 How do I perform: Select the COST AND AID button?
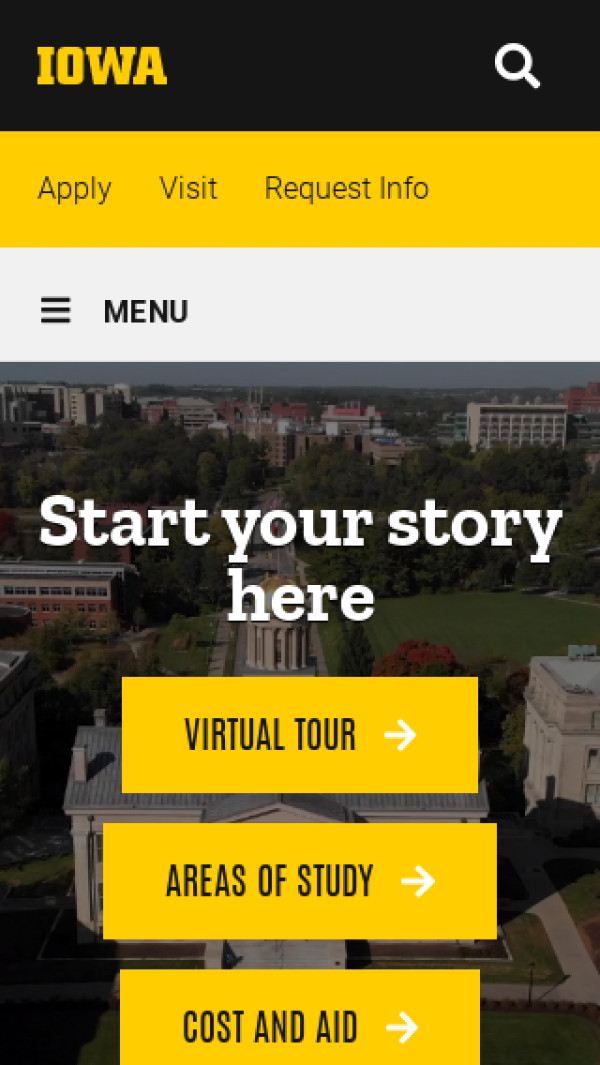coord(300,1019)
